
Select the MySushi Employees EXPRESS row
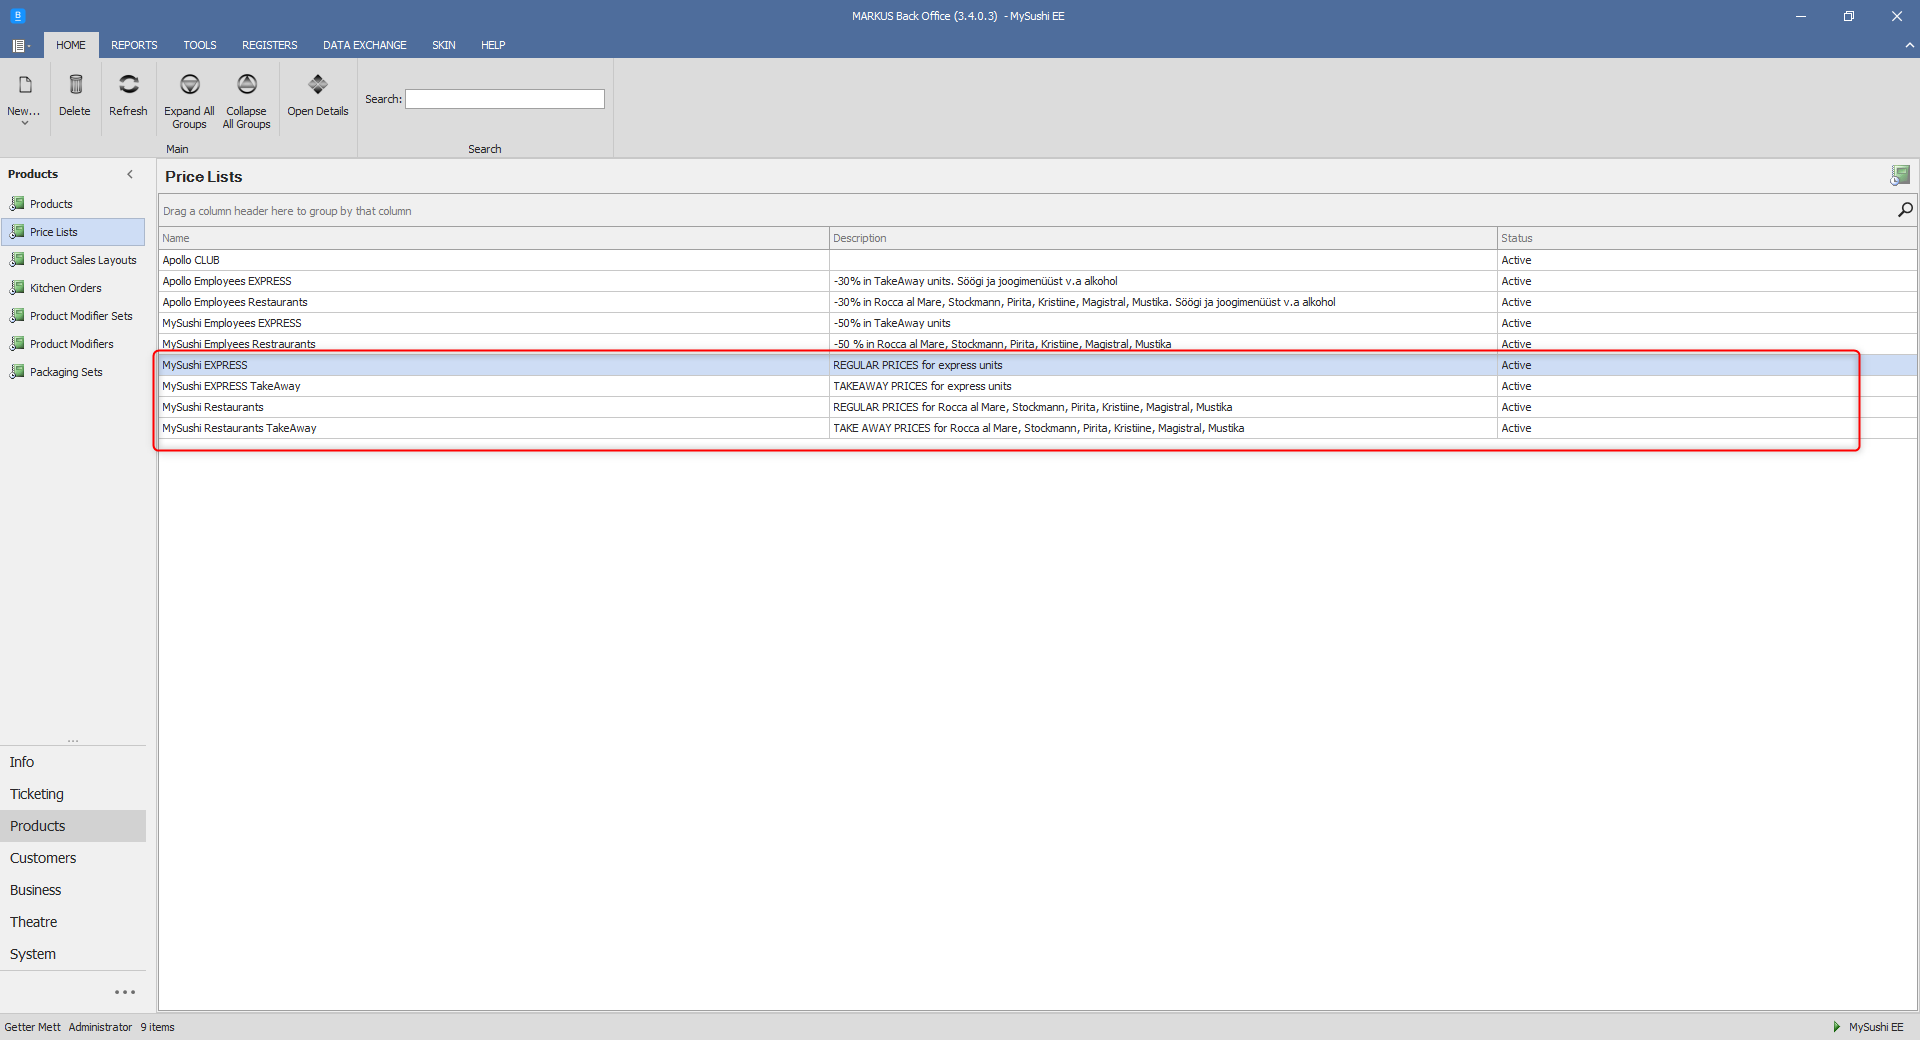point(1038,323)
